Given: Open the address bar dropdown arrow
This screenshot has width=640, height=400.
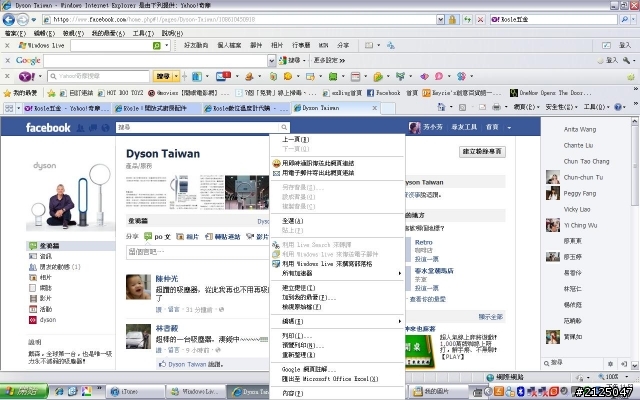Looking at the screenshot, I should click(440, 19).
